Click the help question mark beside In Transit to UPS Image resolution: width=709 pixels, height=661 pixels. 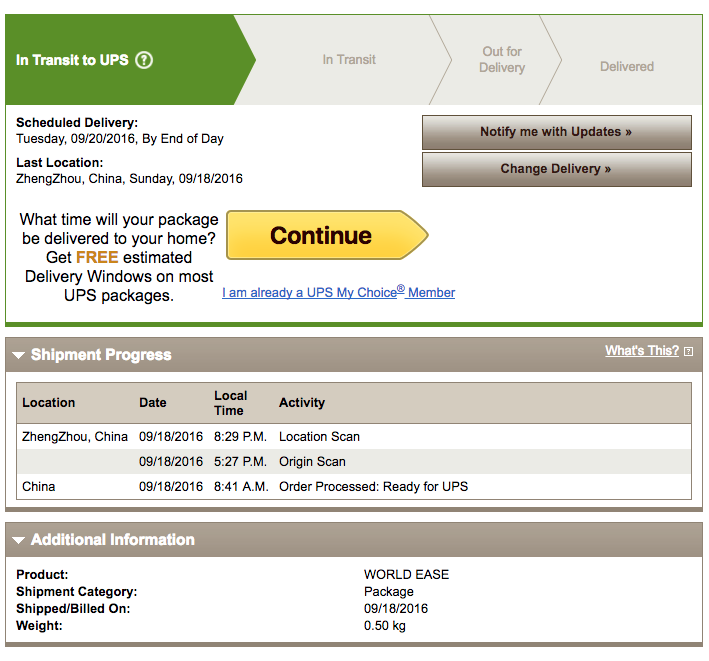(x=144, y=60)
